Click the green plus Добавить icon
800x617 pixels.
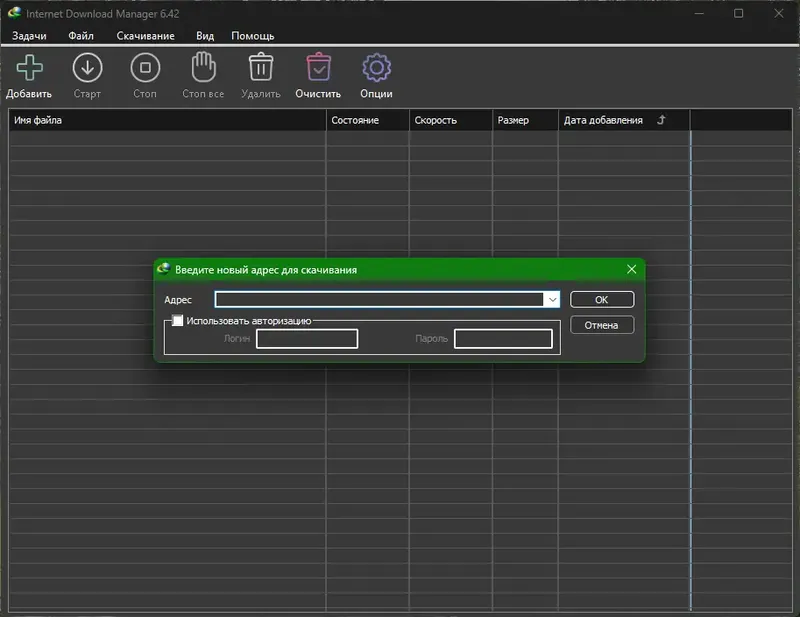tap(30, 67)
